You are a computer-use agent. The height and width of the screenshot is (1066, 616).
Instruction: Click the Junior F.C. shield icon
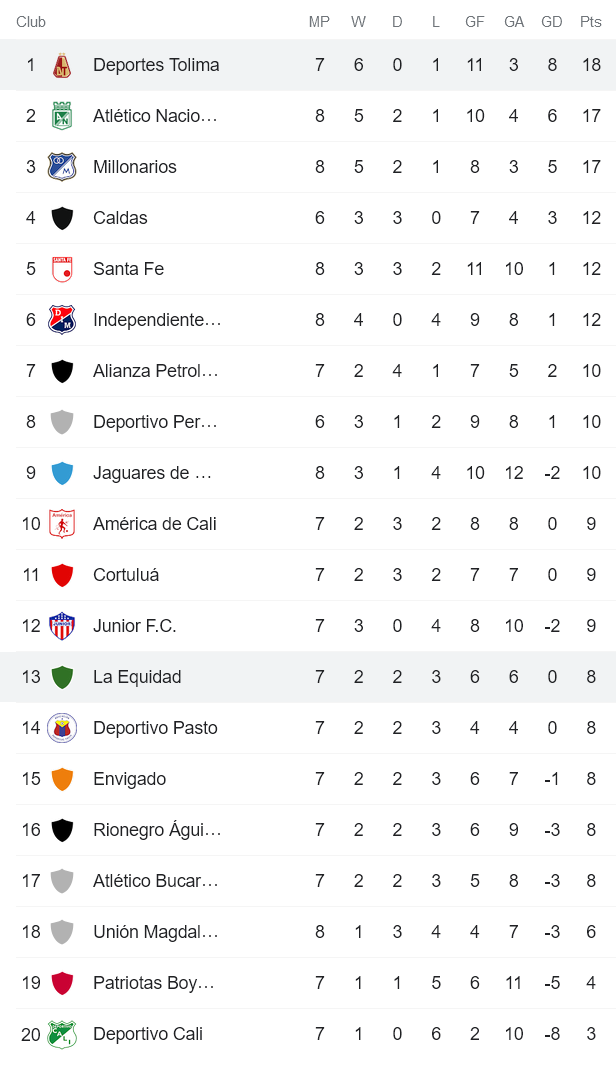point(61,625)
